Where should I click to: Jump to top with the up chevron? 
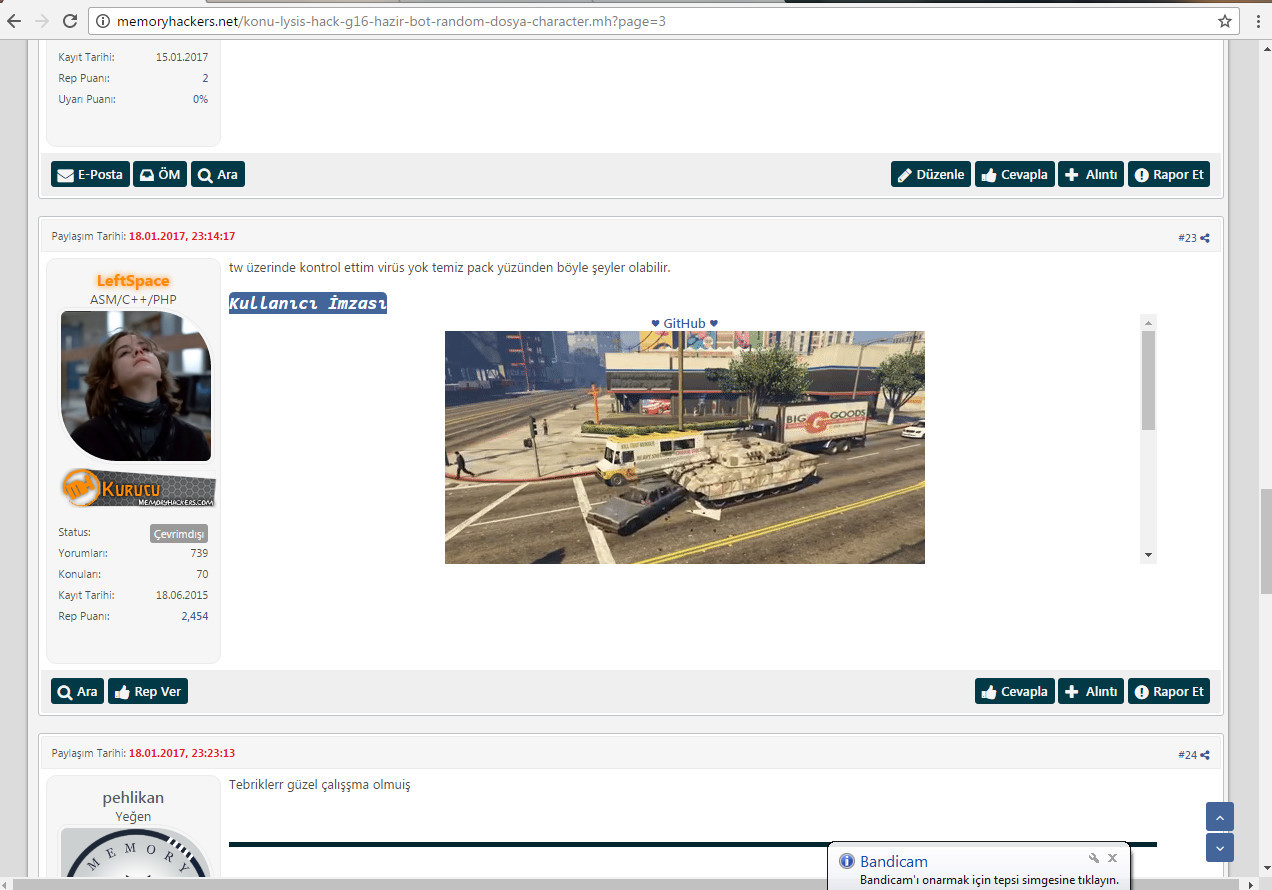tap(1220, 817)
